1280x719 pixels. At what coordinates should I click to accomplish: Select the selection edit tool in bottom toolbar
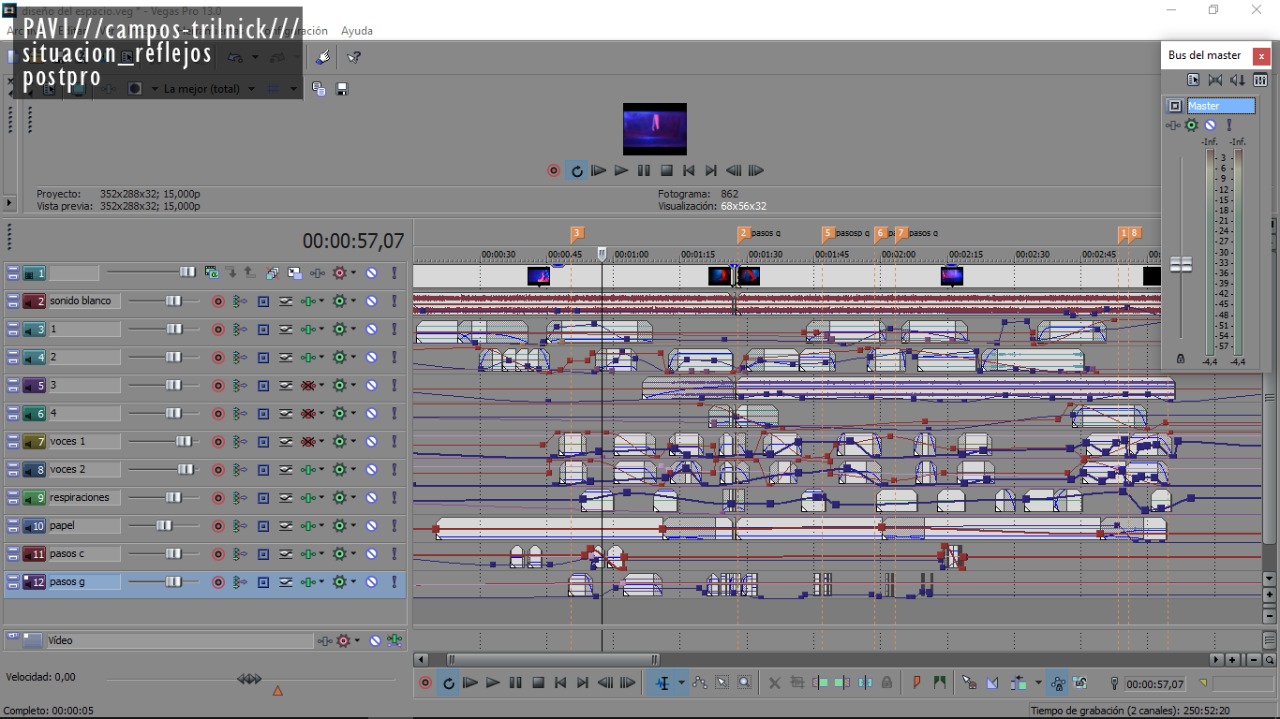pos(722,683)
